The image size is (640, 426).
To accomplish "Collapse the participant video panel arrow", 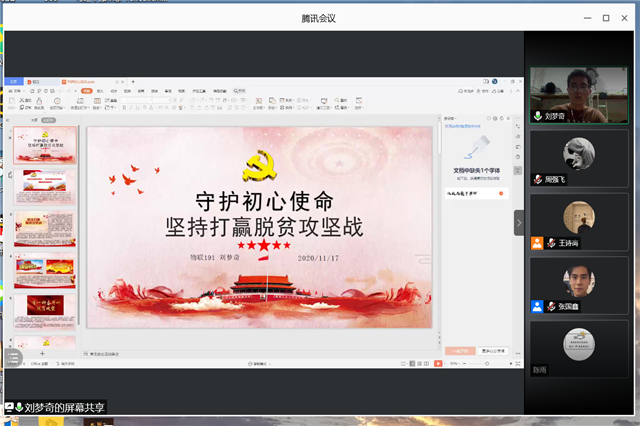I will pyautogui.click(x=519, y=222).
